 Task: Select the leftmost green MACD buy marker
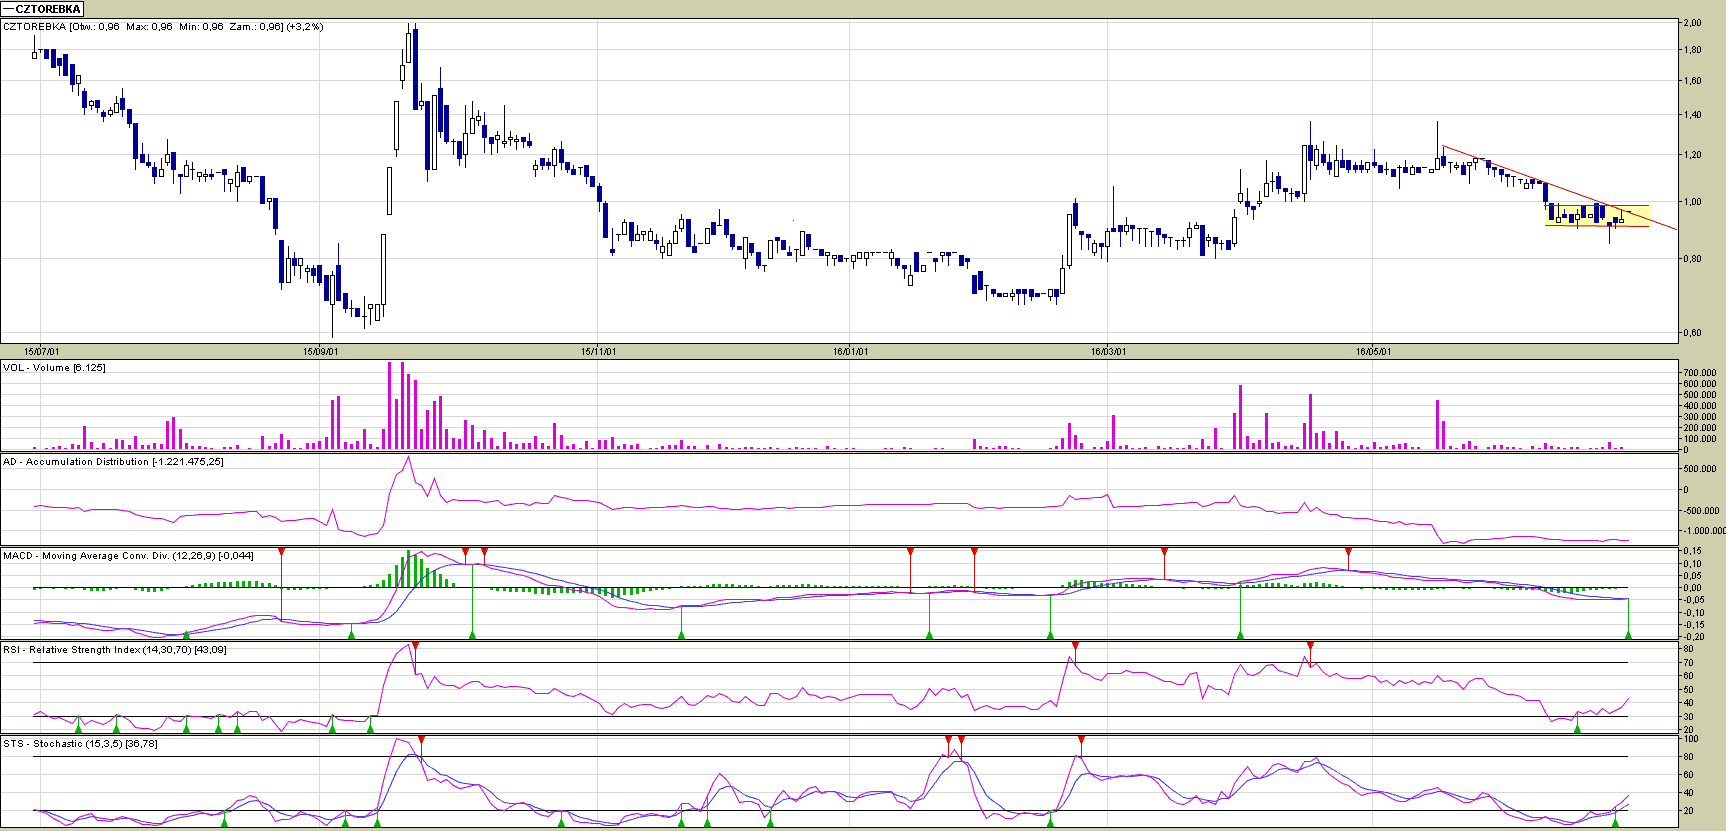[186, 634]
